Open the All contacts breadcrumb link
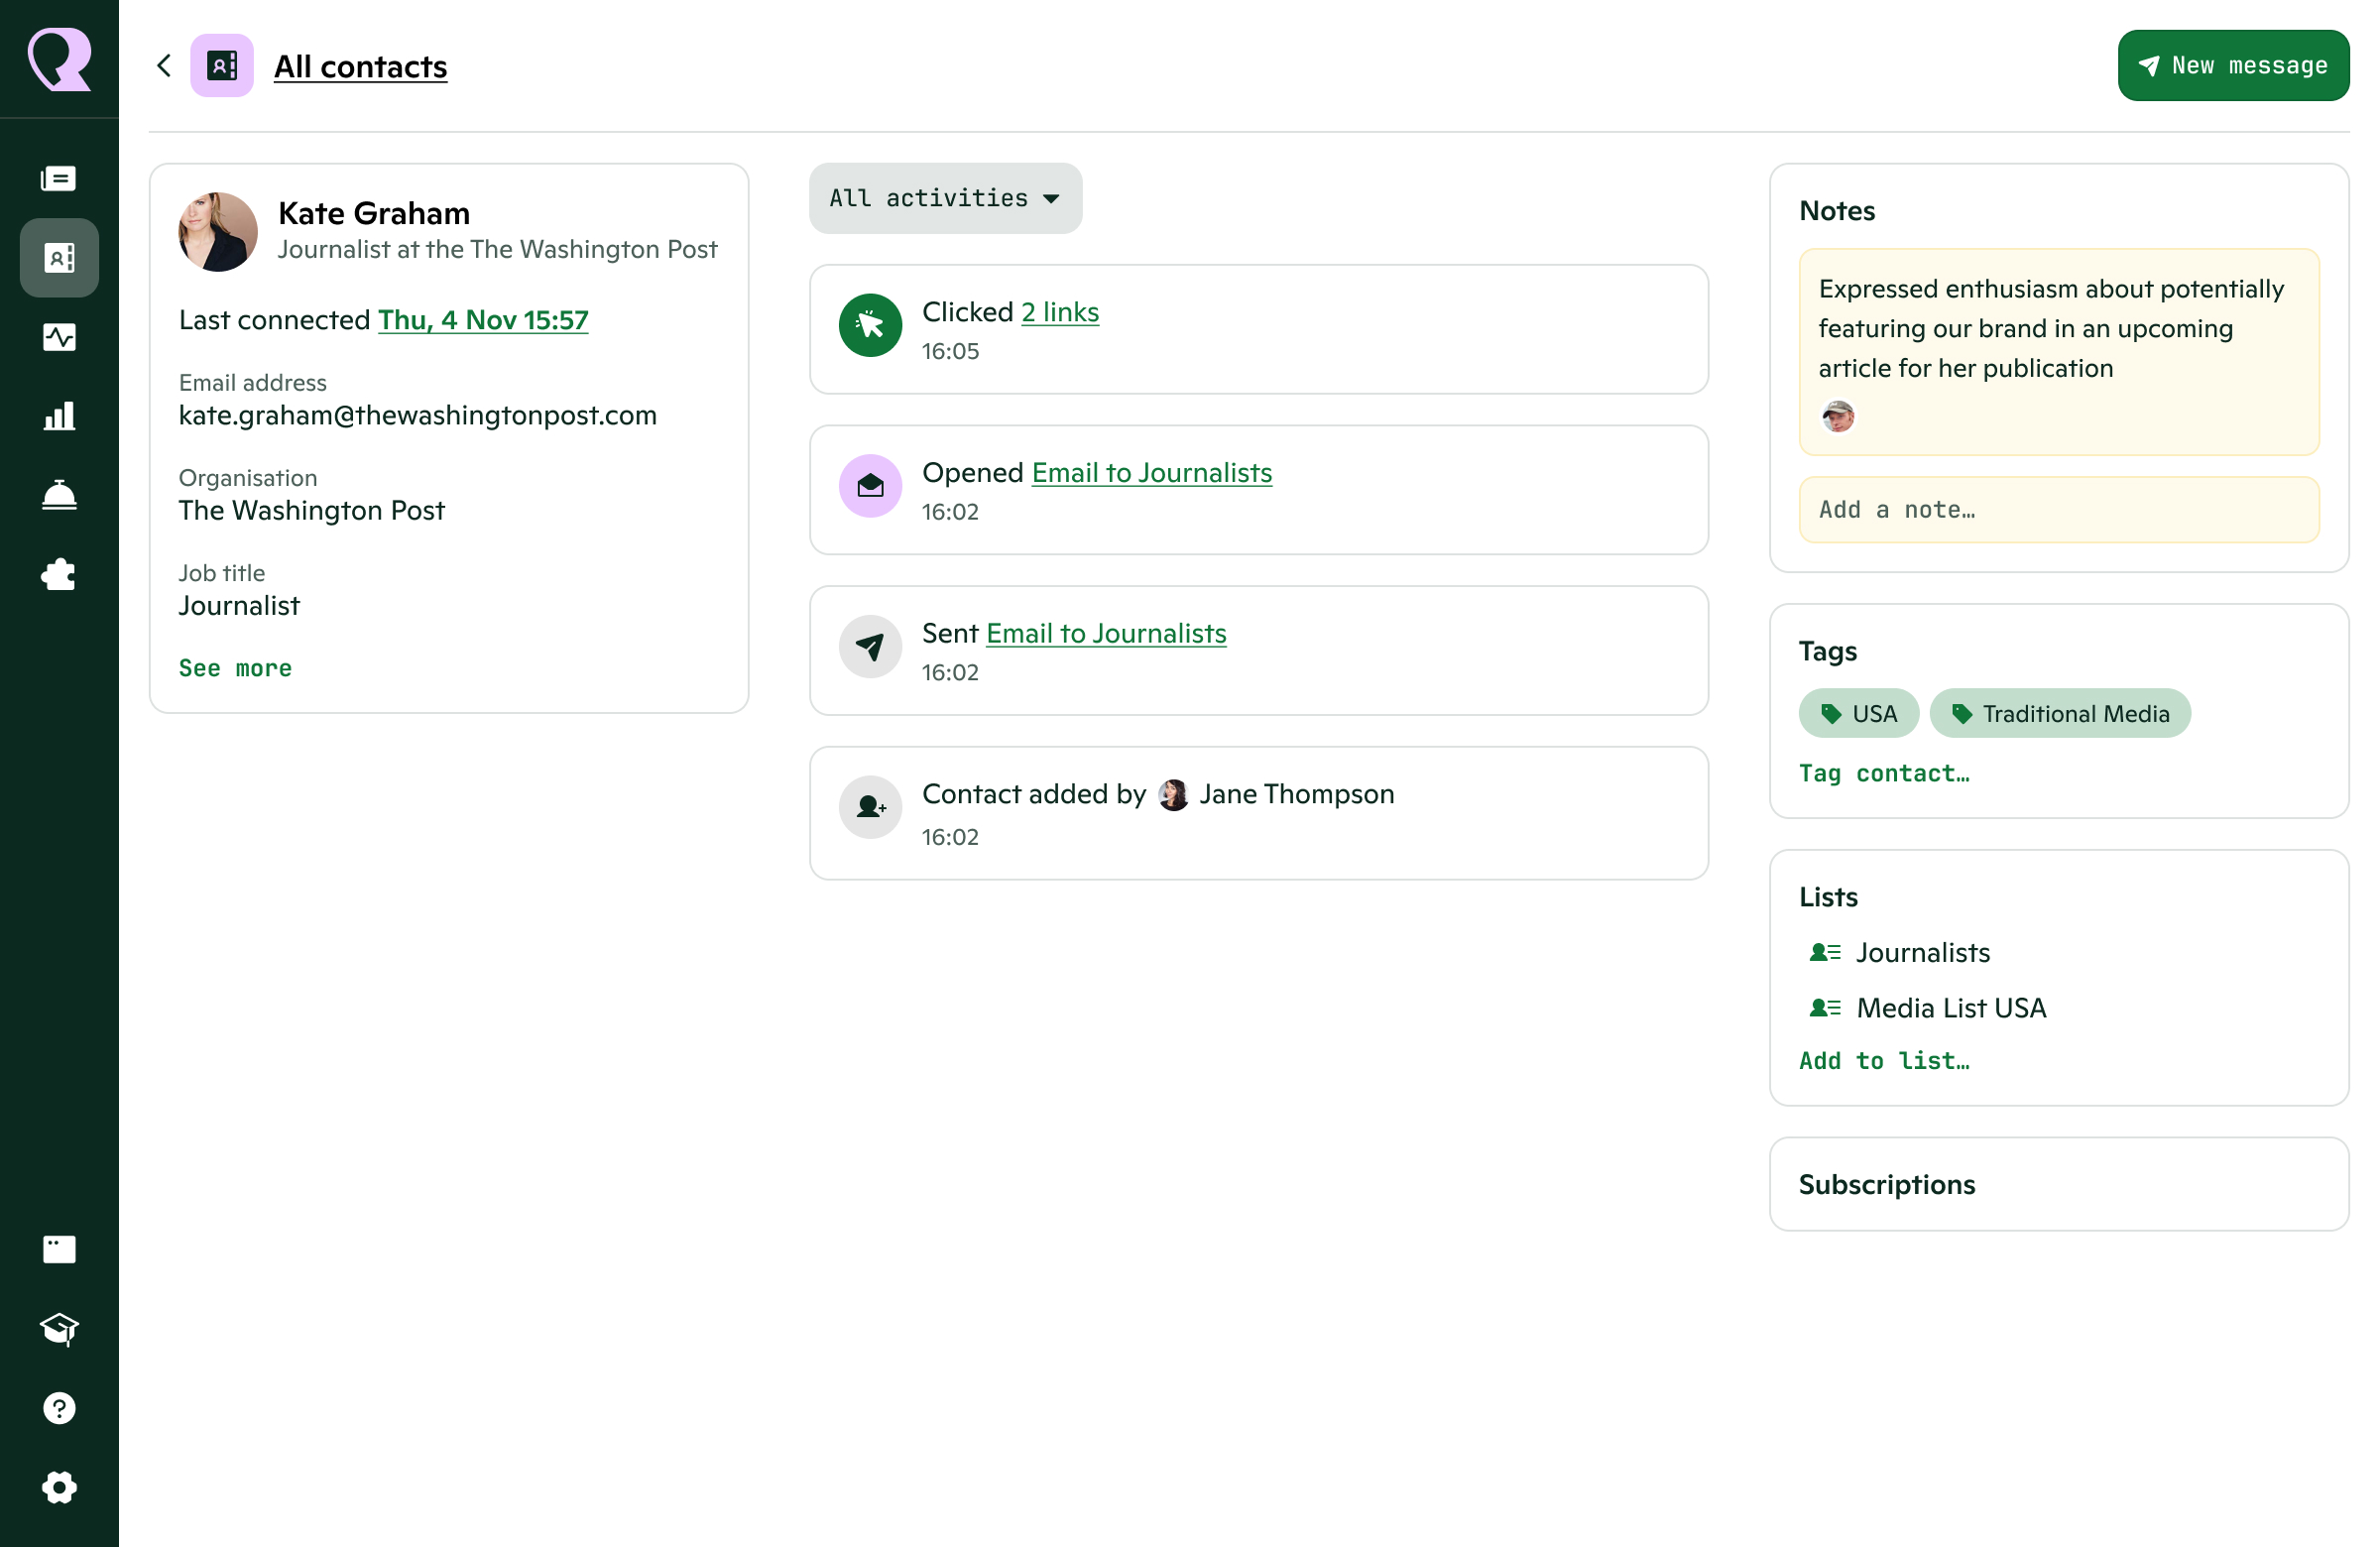 (x=360, y=66)
